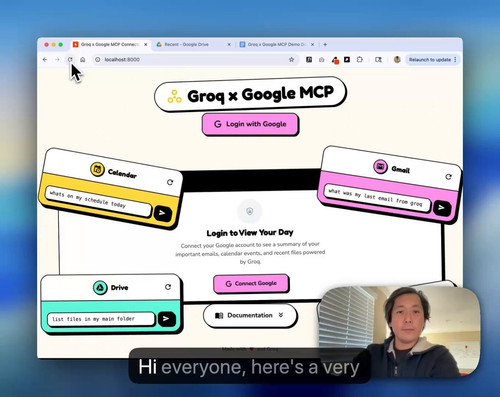500x397 pixels.
Task: Open the media control icon in toolbar
Action: coord(378,60)
